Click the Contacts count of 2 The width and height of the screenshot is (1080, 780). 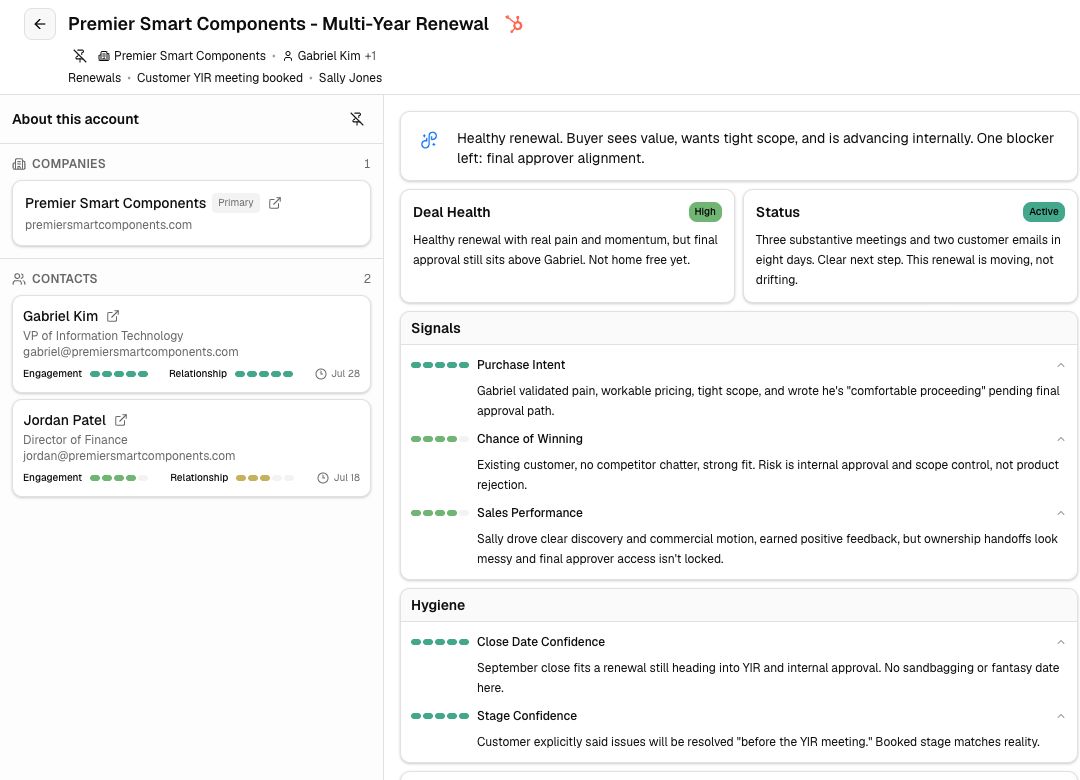tap(367, 279)
